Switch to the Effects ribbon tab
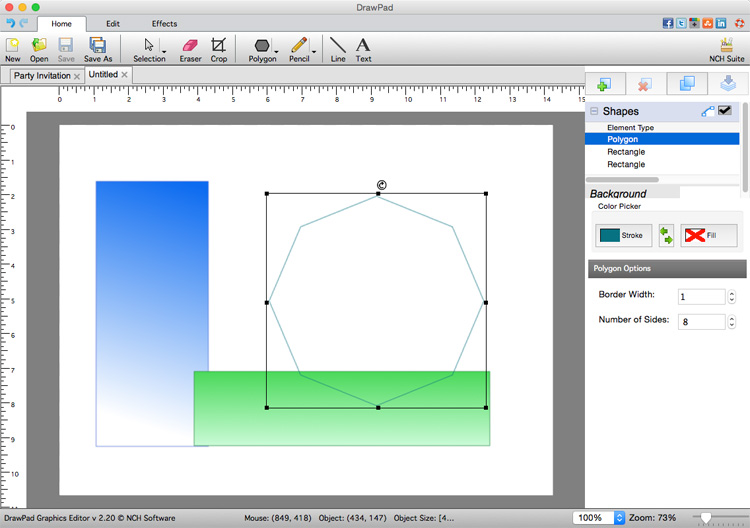Image resolution: width=750 pixels, height=528 pixels. 164,23
